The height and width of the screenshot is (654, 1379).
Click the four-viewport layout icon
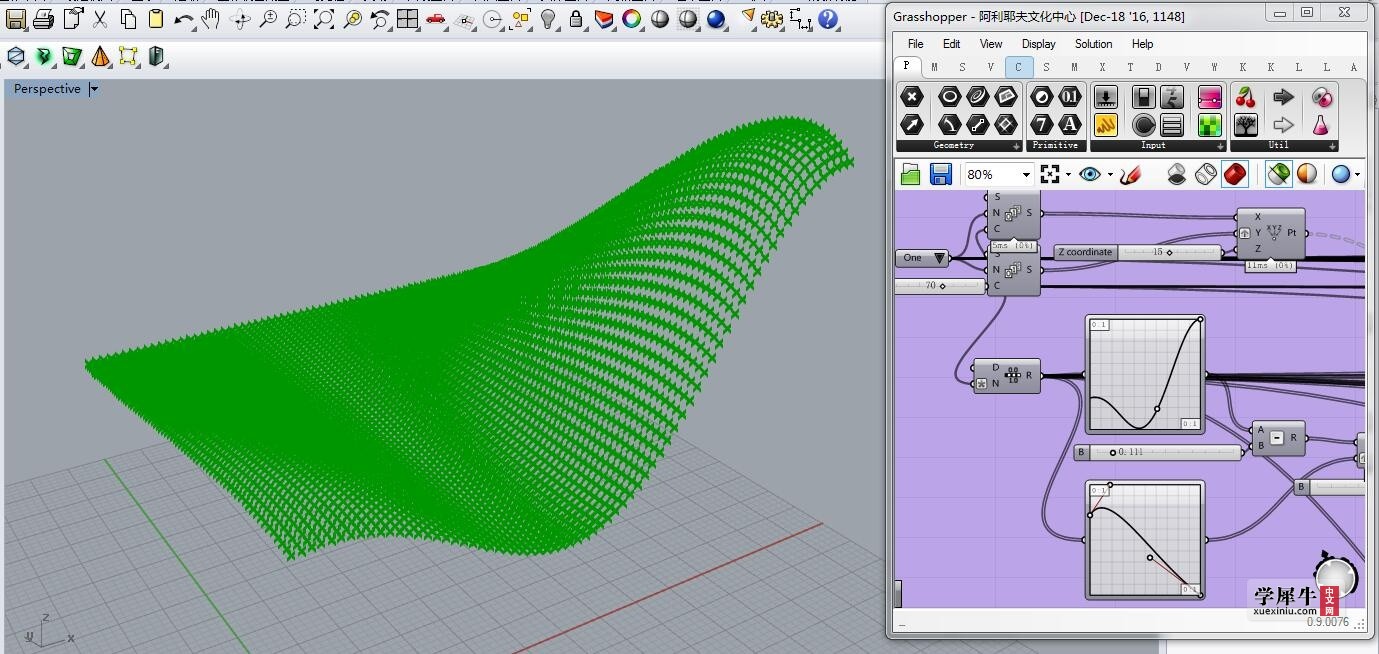coord(408,18)
